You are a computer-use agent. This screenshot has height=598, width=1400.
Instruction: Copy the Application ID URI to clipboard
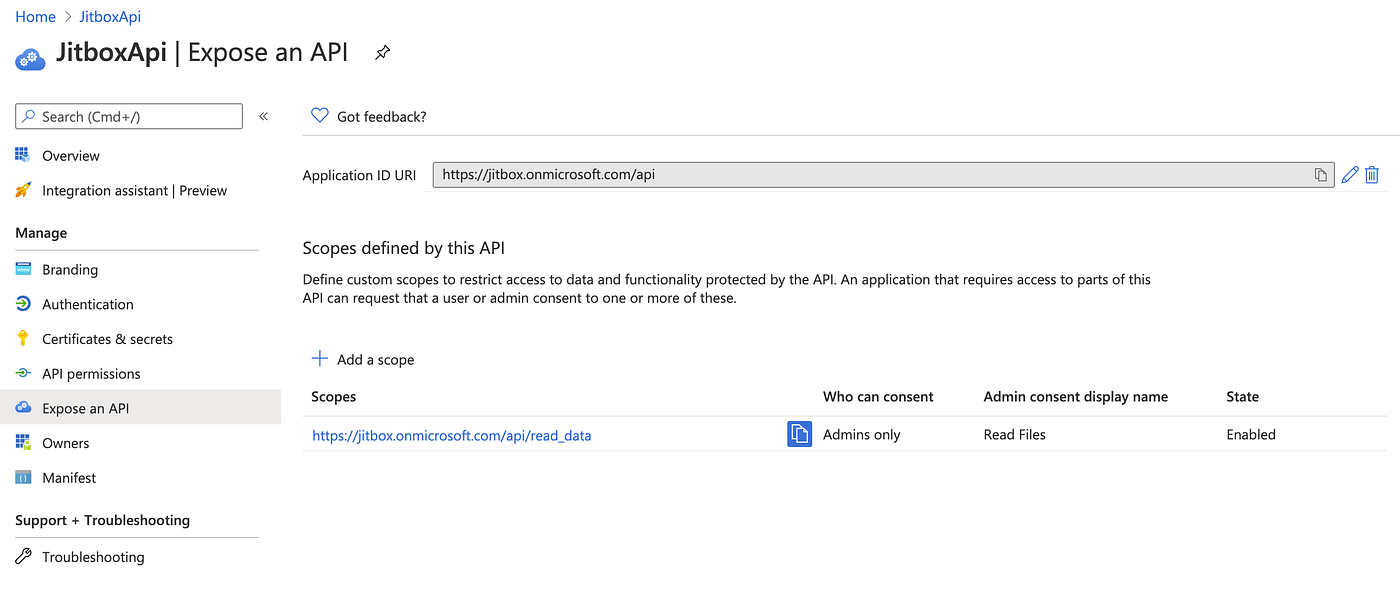(1320, 174)
